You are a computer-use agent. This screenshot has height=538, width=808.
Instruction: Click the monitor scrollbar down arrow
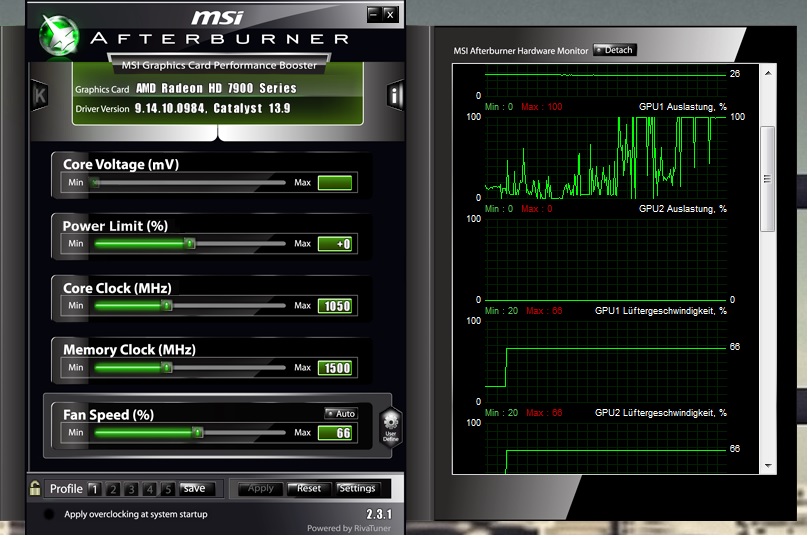tap(768, 466)
